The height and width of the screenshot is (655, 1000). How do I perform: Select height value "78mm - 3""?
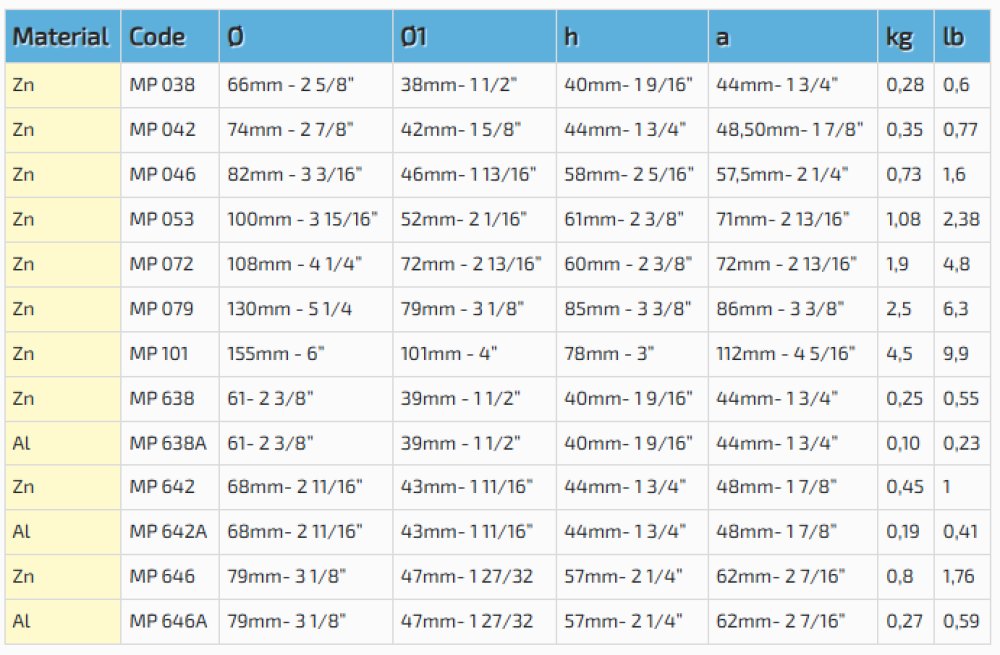609,353
